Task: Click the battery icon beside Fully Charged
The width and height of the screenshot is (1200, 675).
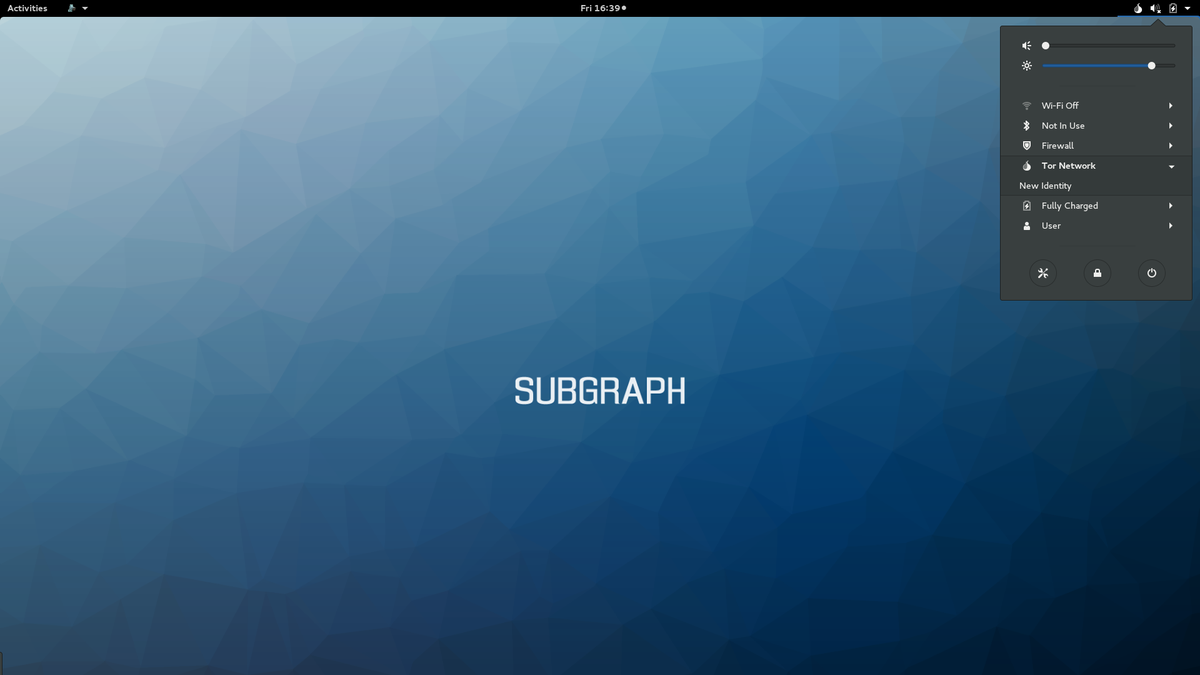Action: [x=1026, y=206]
